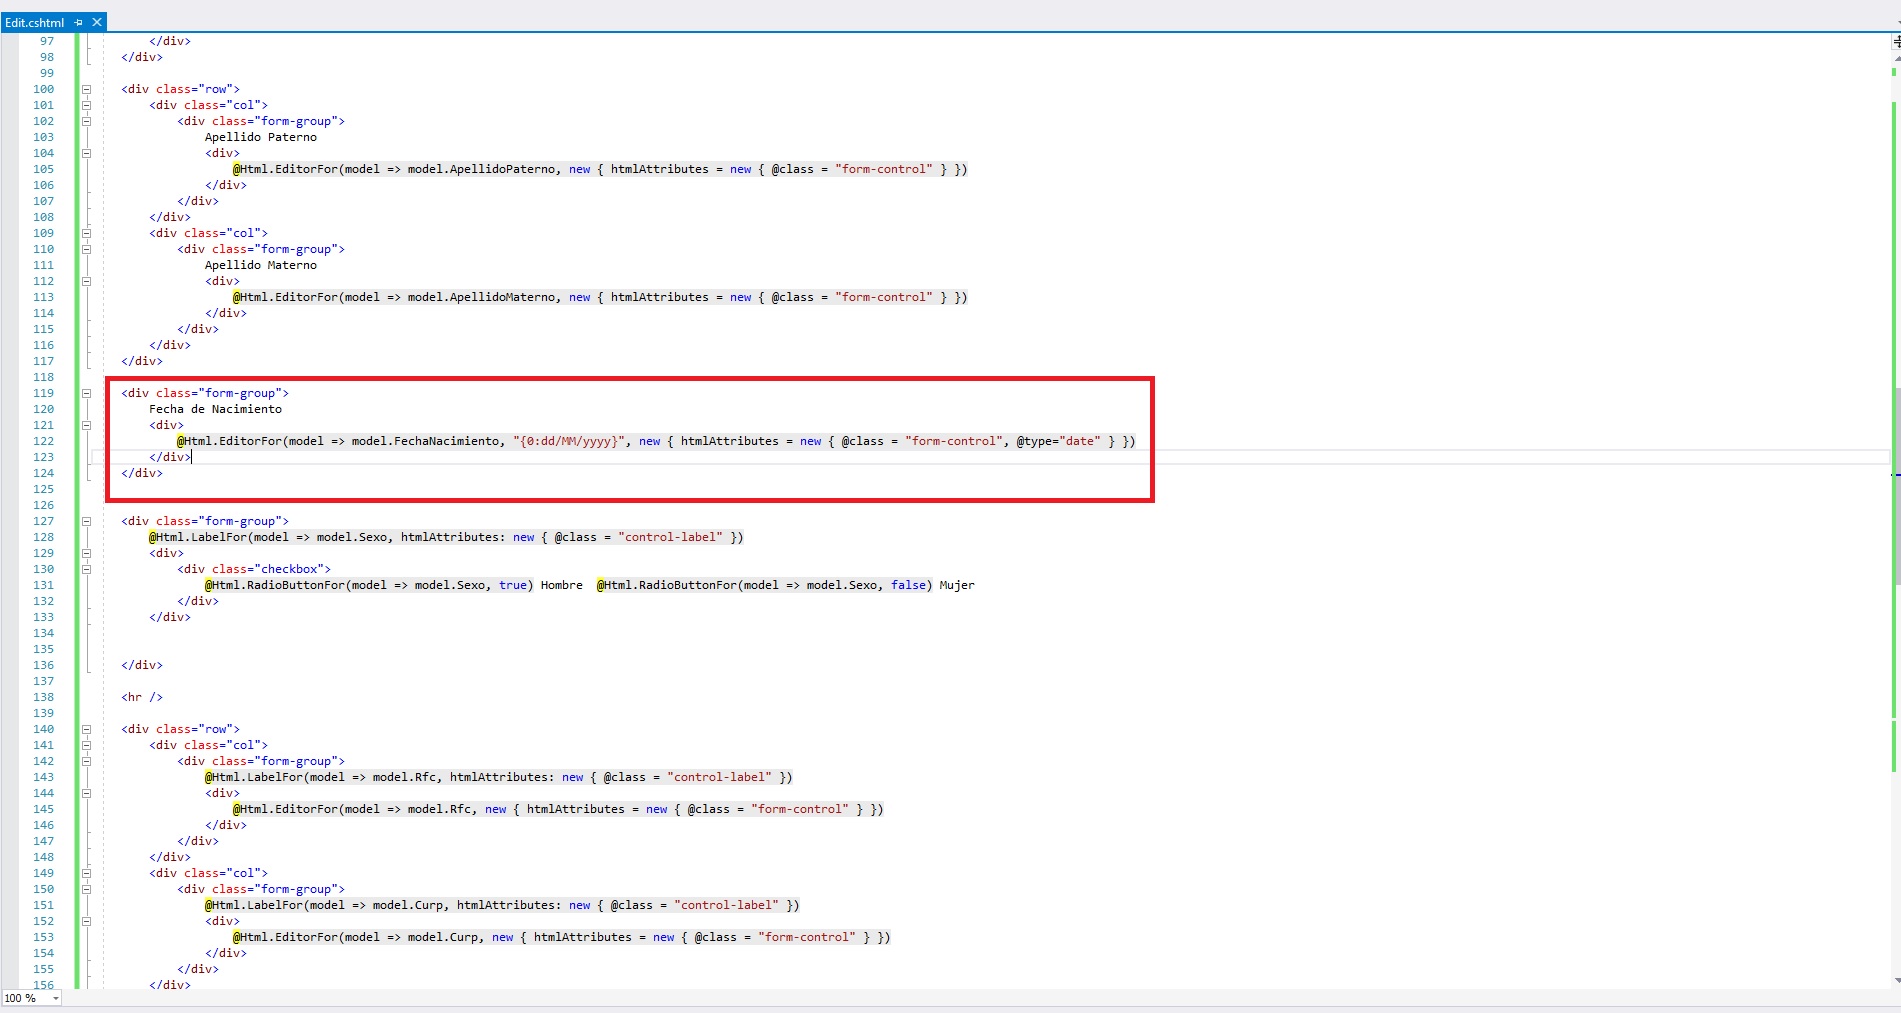Collapse the checkbox div at line 130
Image resolution: width=1901 pixels, height=1013 pixels.
(x=86, y=569)
